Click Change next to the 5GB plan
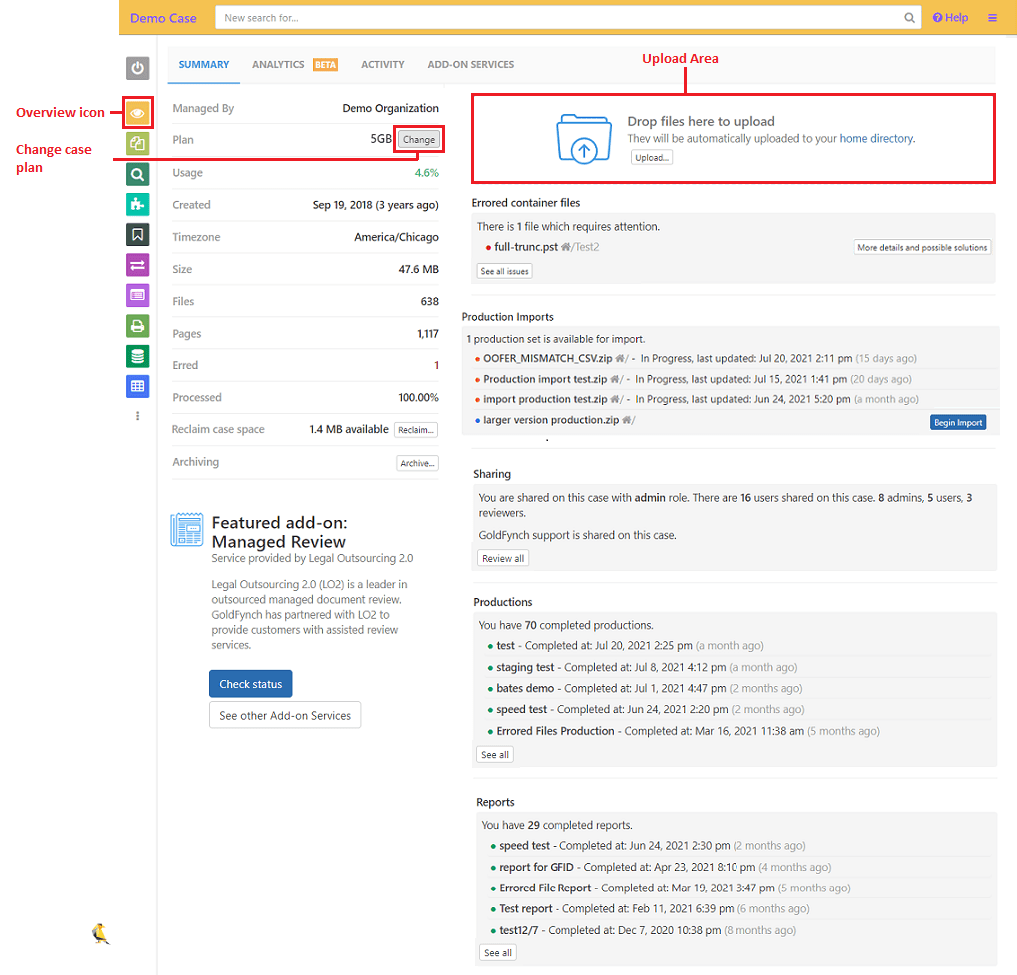 click(418, 139)
